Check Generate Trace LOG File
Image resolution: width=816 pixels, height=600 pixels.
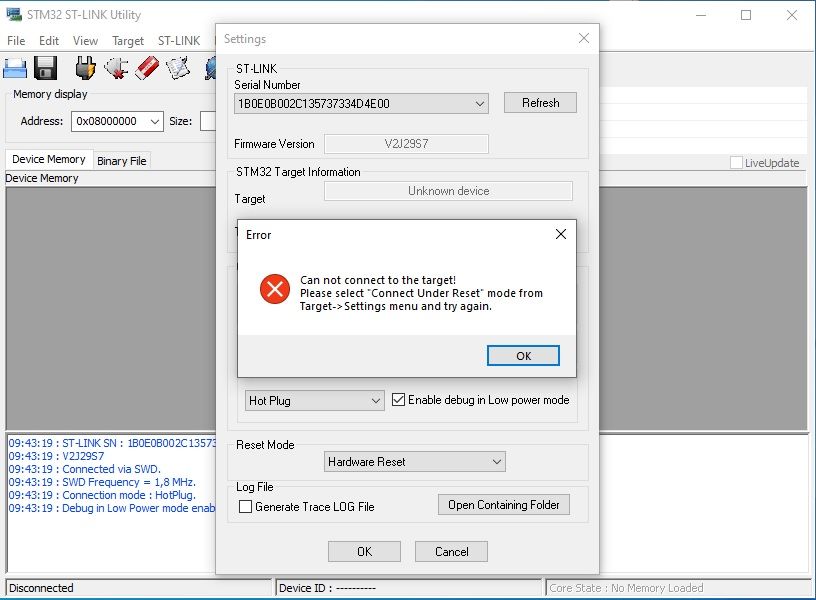(245, 506)
